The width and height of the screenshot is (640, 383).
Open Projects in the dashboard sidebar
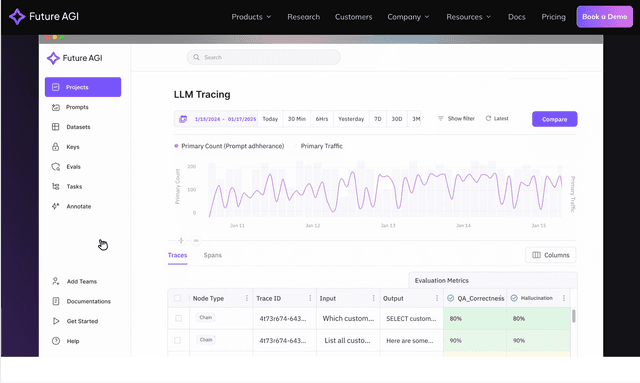click(x=83, y=87)
